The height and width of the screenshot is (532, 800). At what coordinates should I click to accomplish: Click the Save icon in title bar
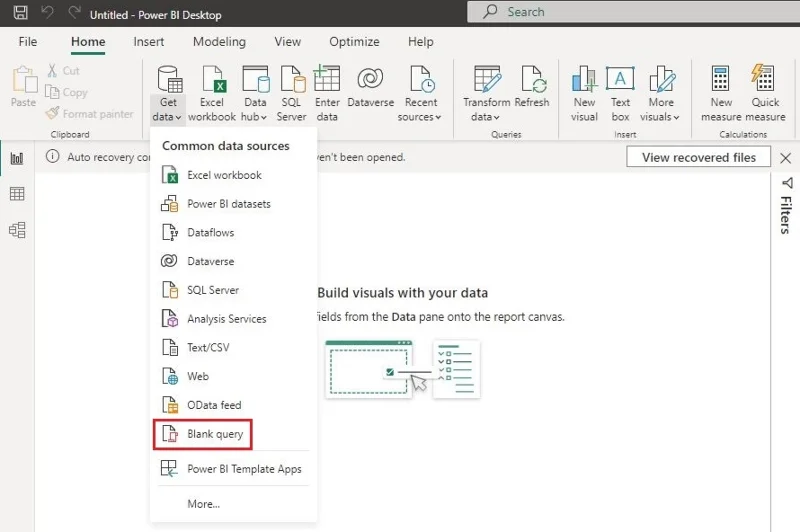20,12
